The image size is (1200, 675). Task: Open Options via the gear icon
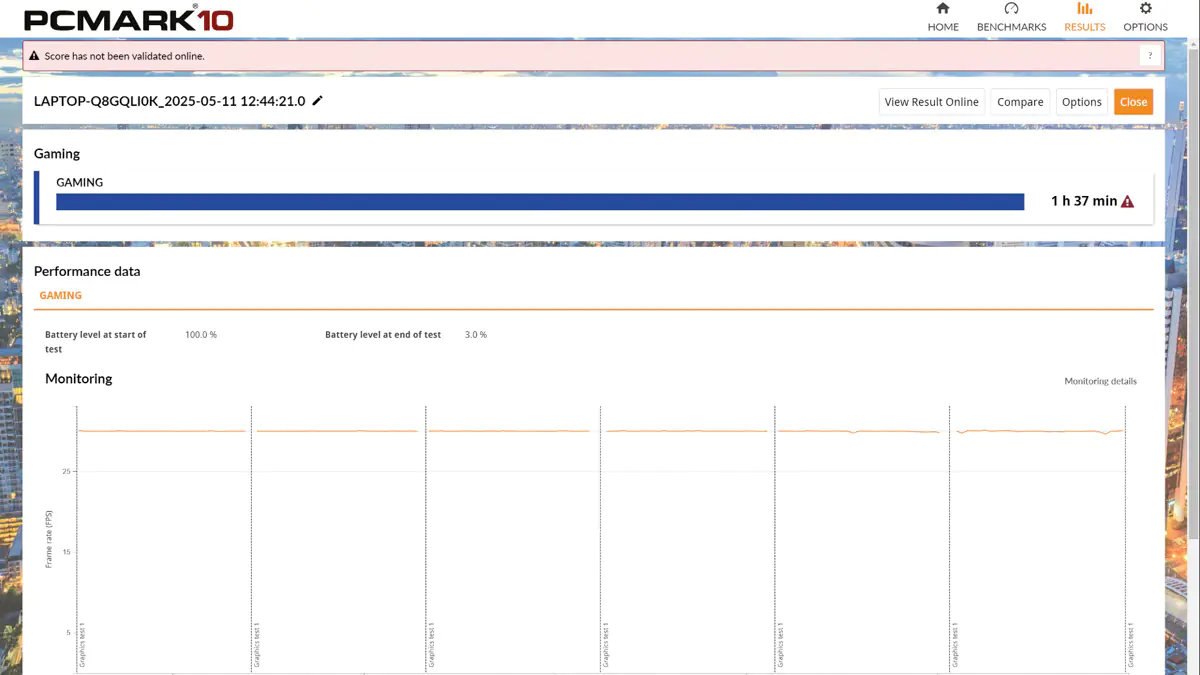coord(1145,9)
